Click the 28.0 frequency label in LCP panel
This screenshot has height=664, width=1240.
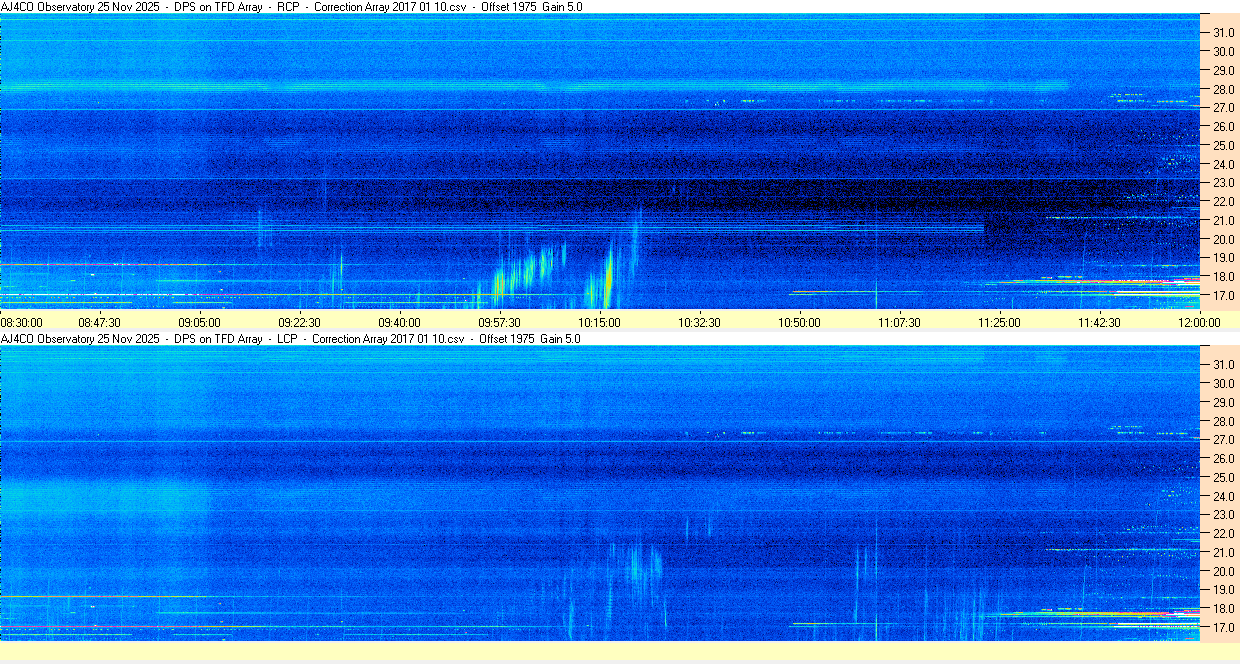click(x=1223, y=421)
